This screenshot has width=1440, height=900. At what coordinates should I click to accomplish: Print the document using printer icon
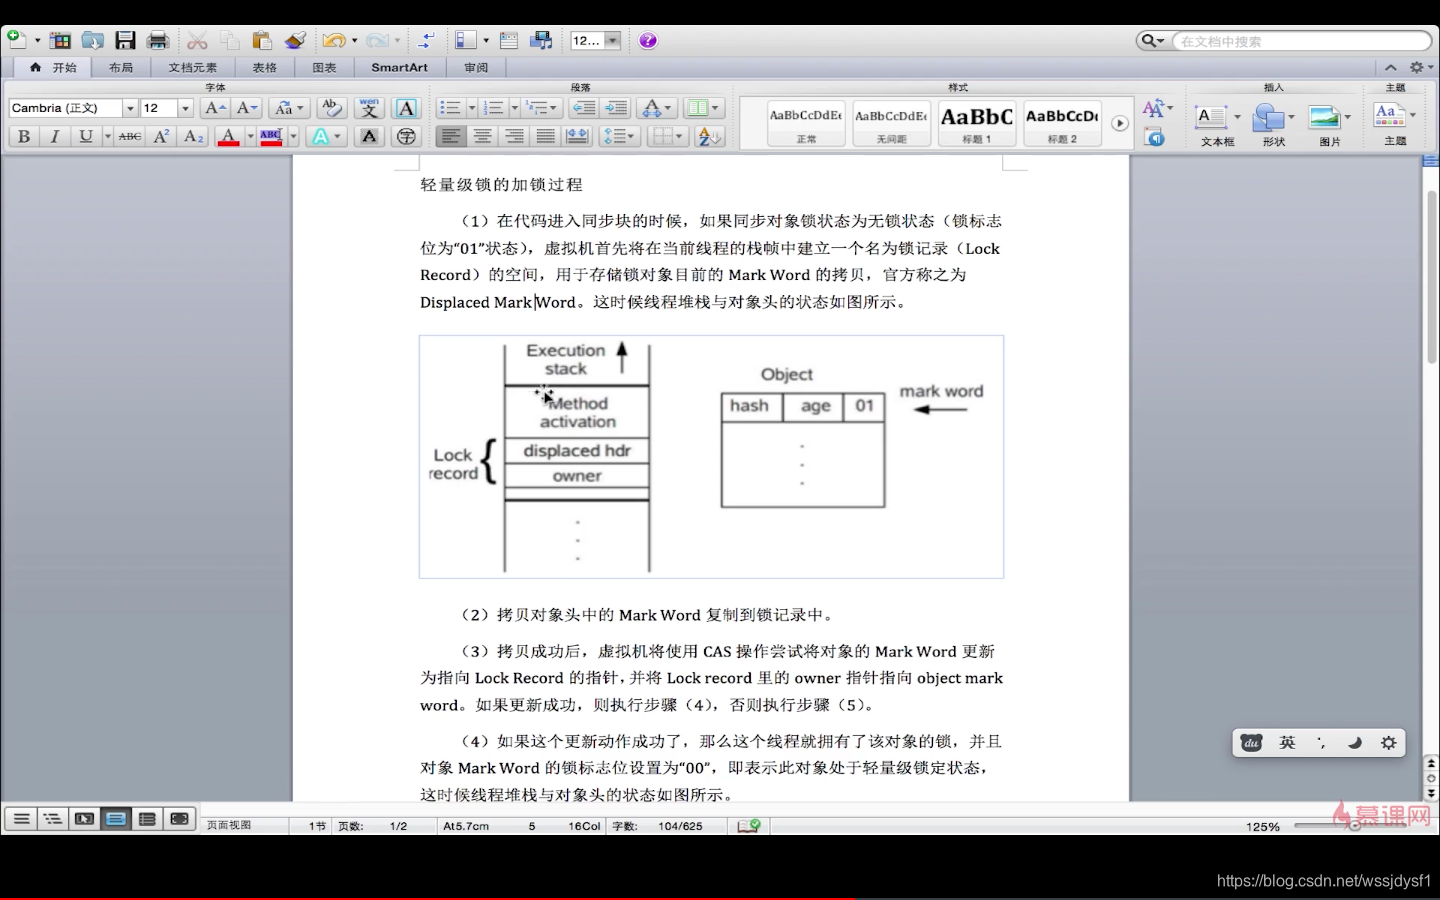coord(158,40)
